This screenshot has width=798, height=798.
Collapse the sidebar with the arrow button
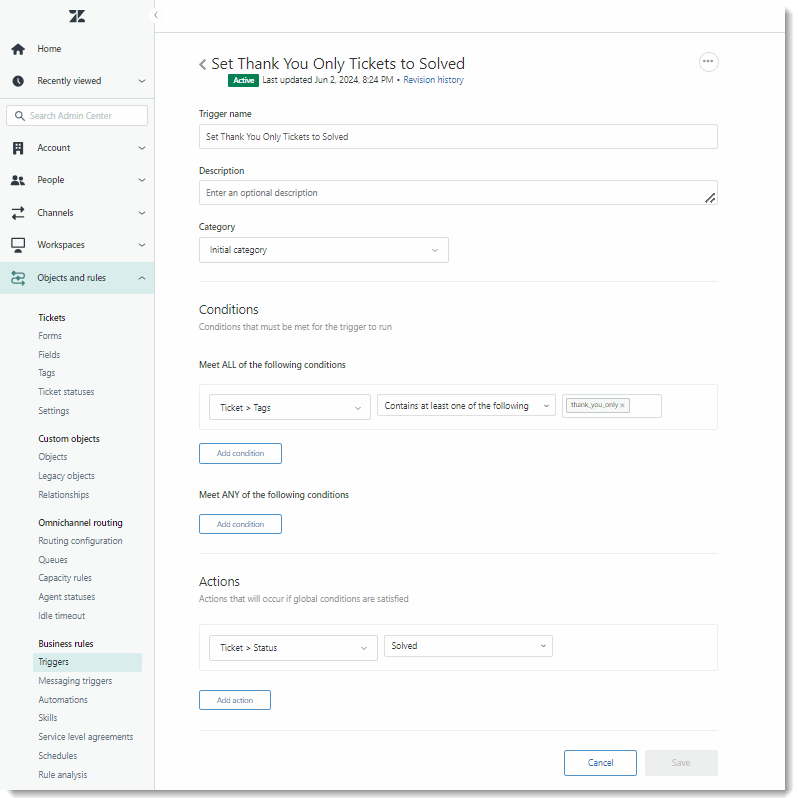click(156, 15)
